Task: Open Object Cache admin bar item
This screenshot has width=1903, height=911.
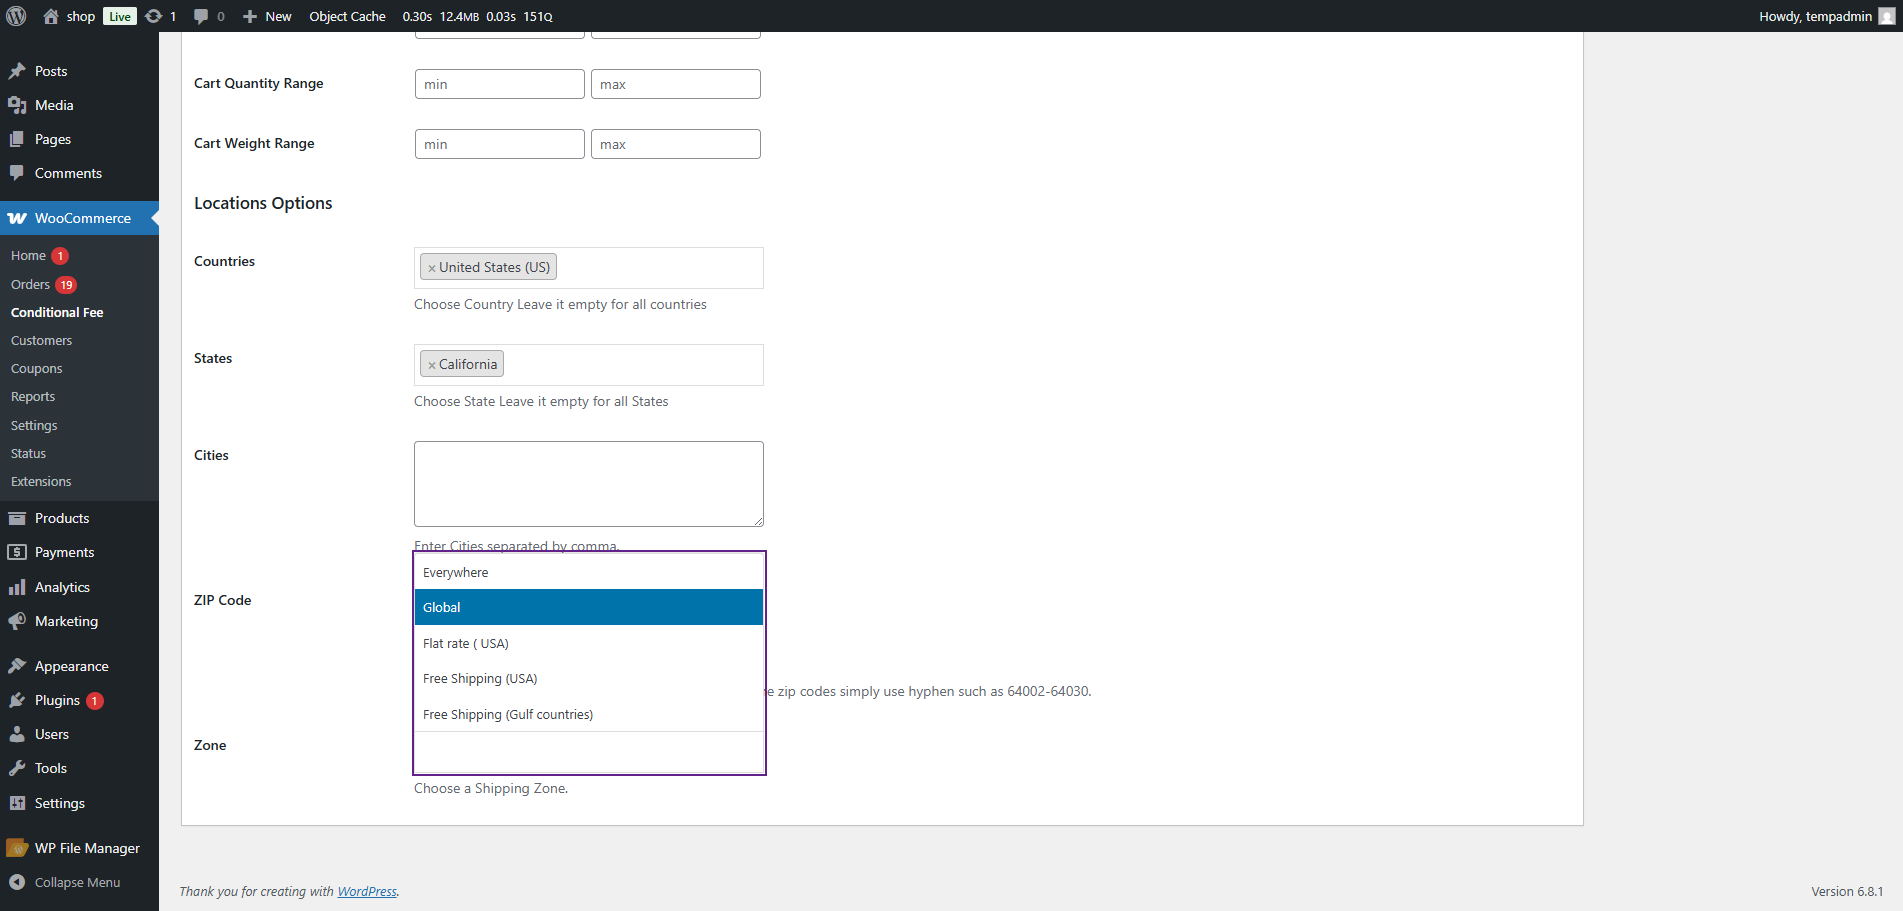Action: 347,16
